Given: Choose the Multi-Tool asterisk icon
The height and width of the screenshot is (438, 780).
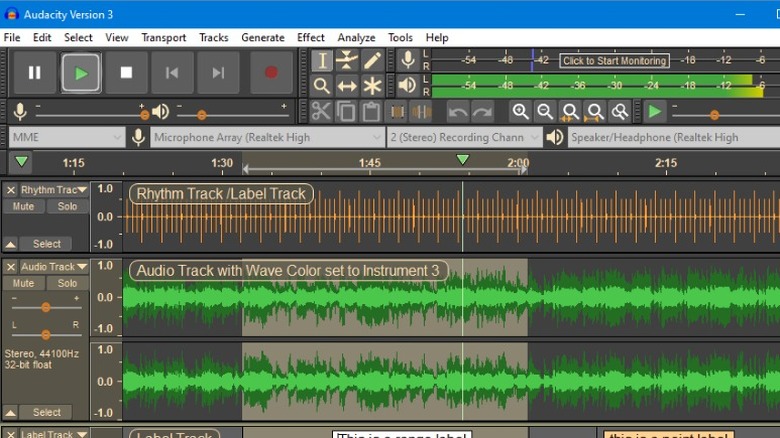Looking at the screenshot, I should (x=372, y=86).
